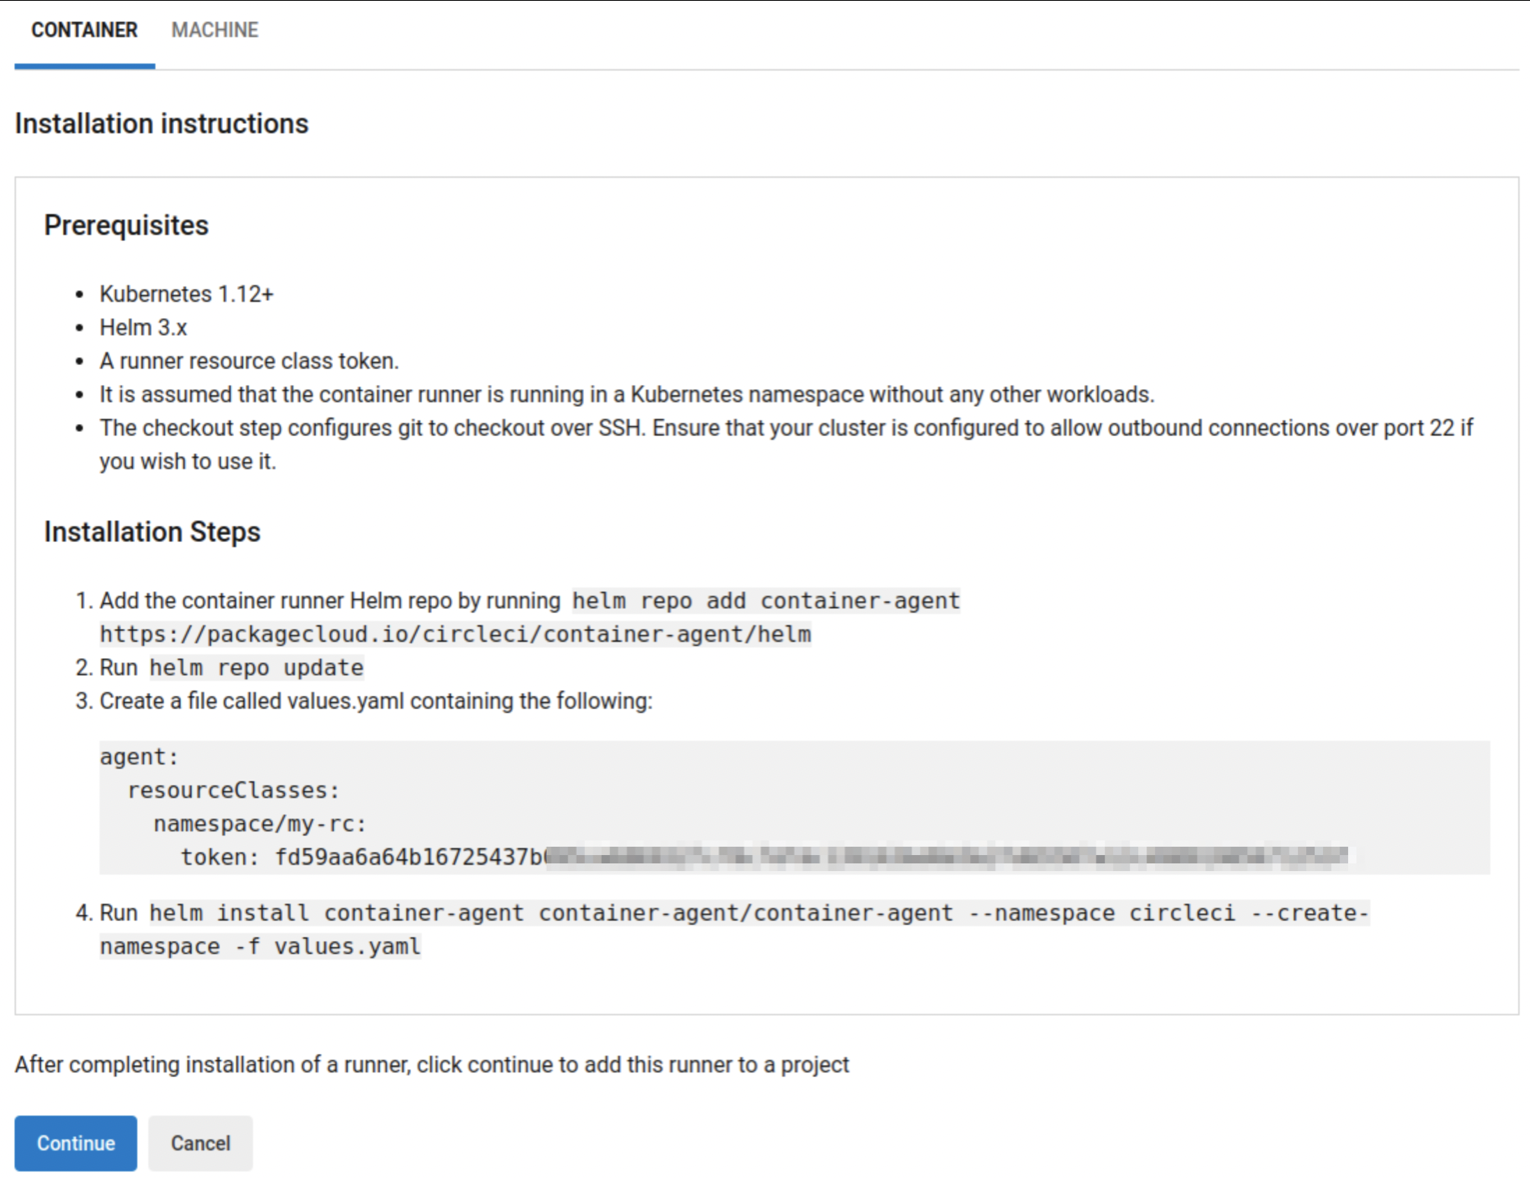Screen dimensions: 1530x1178
Task: Click the 'Helm 3.x' prerequisite item
Action: (x=143, y=328)
